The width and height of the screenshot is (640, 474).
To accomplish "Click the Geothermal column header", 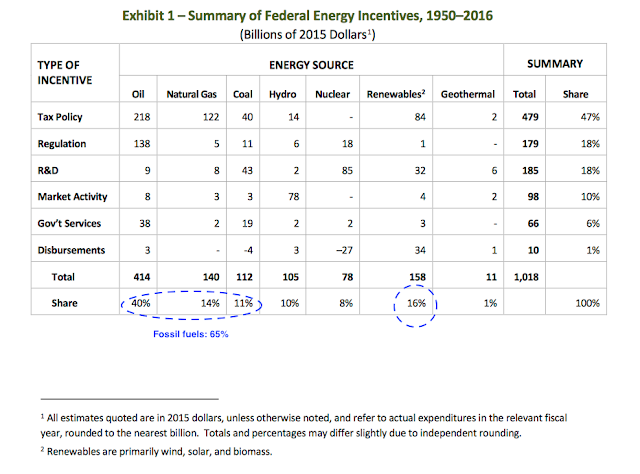I will click(x=467, y=94).
